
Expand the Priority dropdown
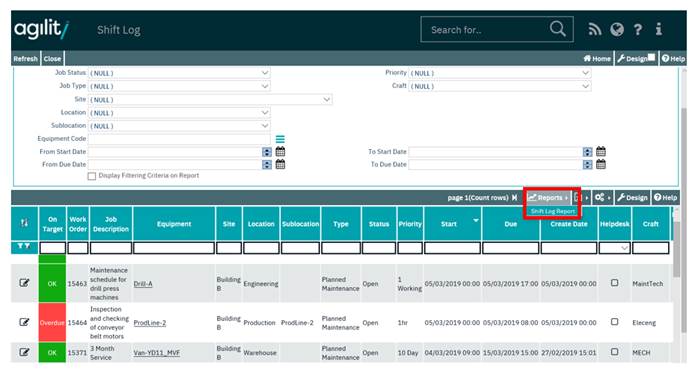tap(500, 73)
